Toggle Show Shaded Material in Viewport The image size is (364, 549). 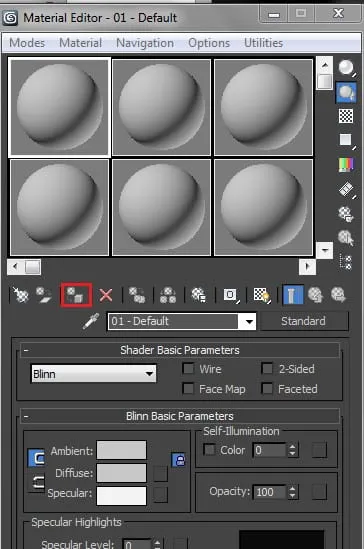tap(262, 295)
